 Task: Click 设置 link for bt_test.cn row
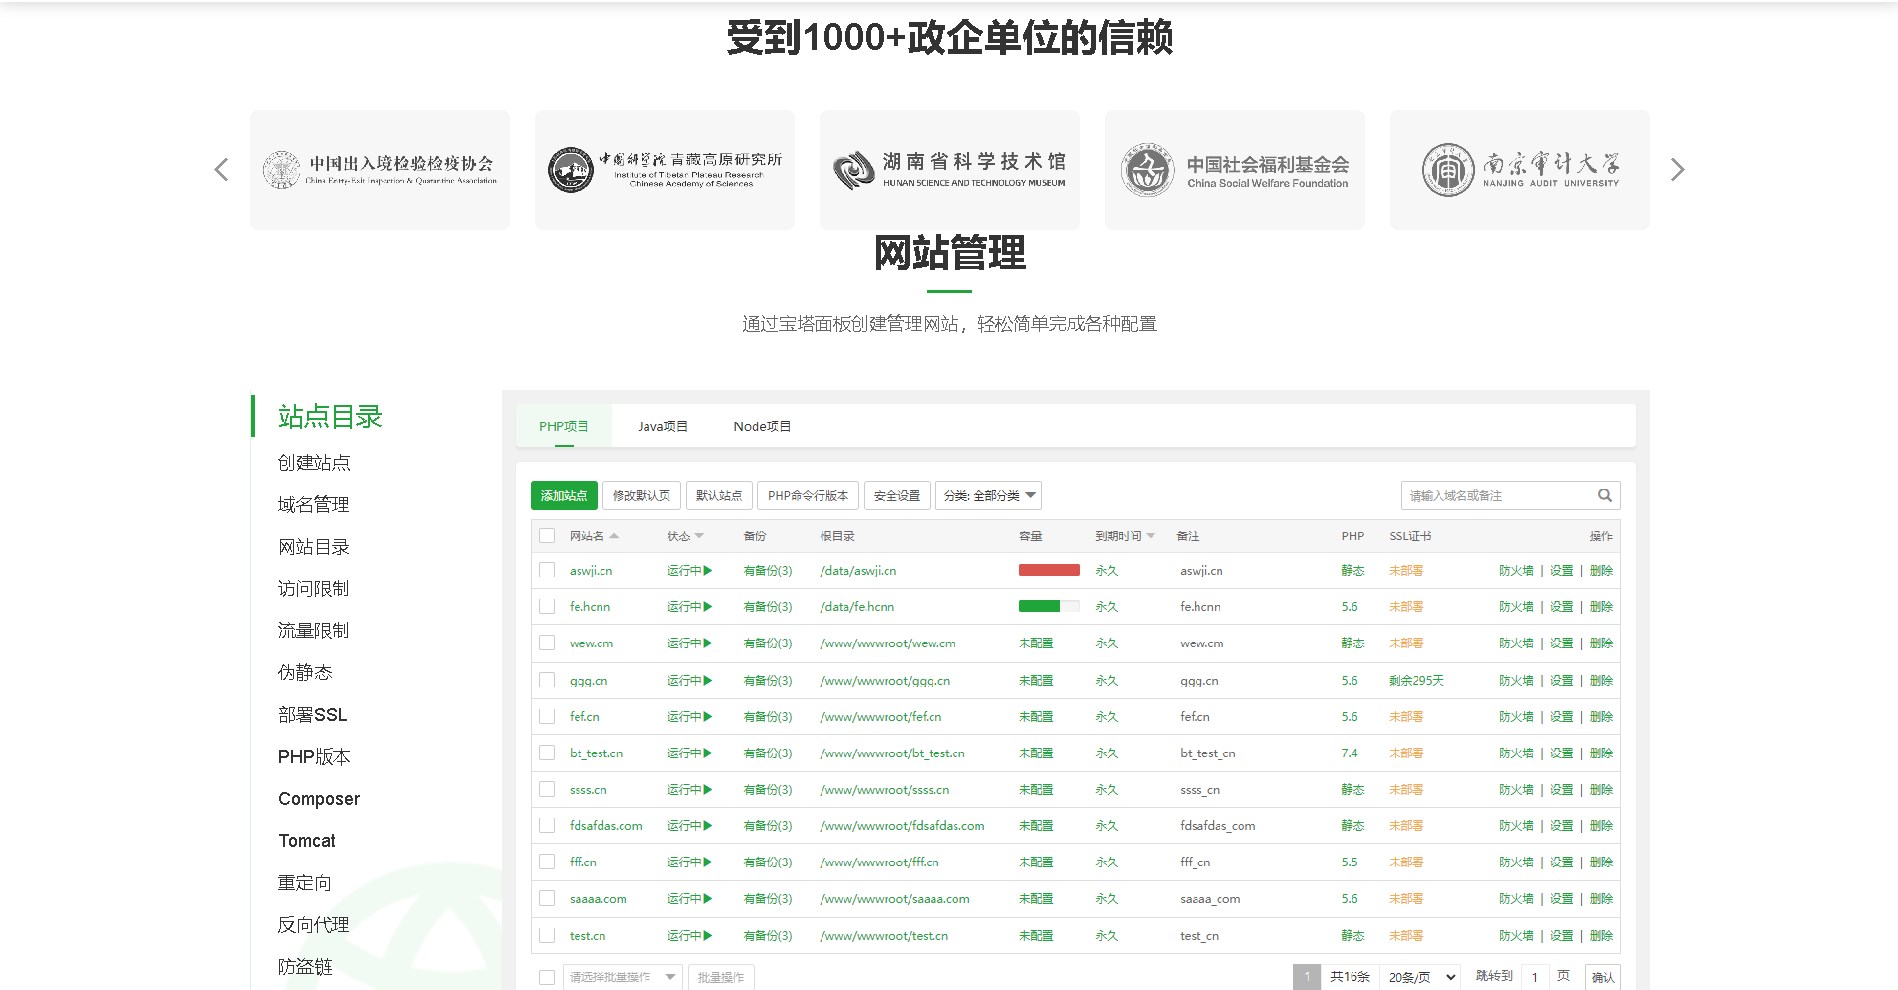point(1561,753)
